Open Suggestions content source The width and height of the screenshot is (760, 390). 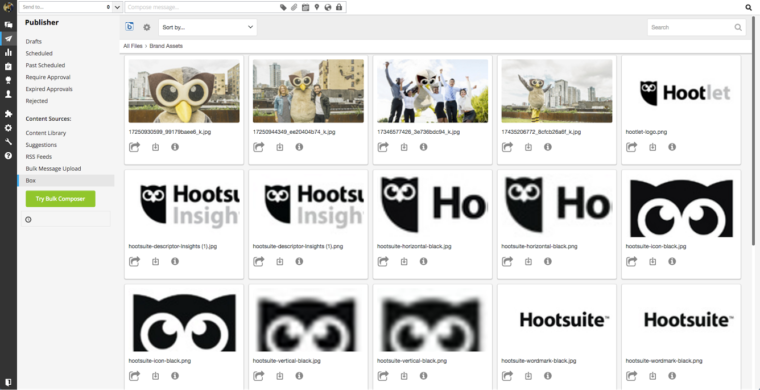pyautogui.click(x=41, y=145)
